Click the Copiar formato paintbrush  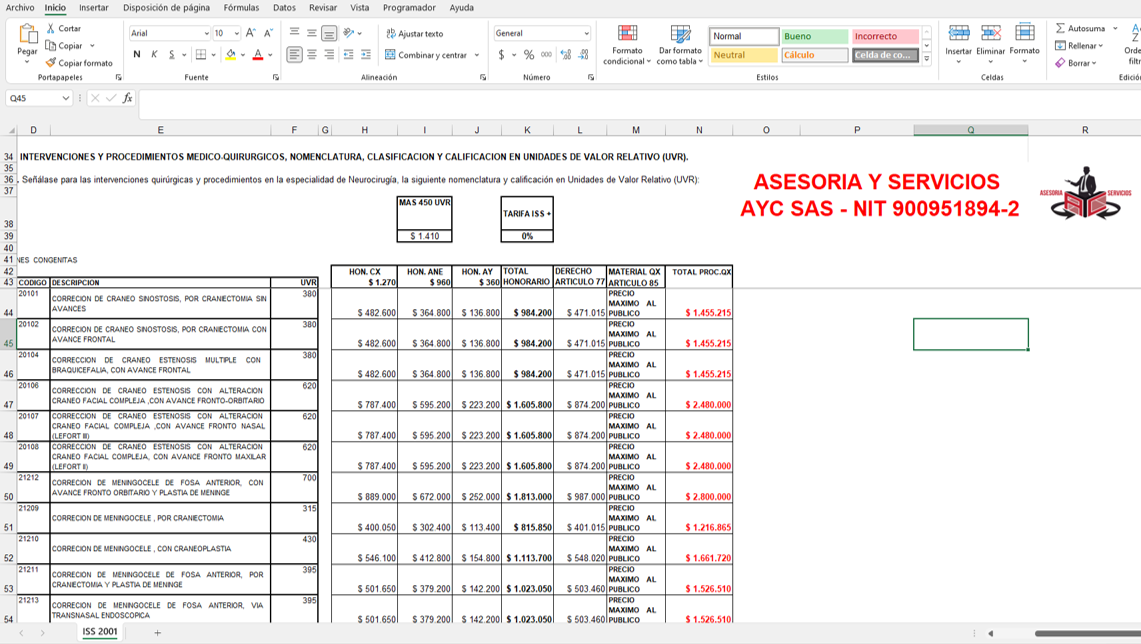pos(51,63)
